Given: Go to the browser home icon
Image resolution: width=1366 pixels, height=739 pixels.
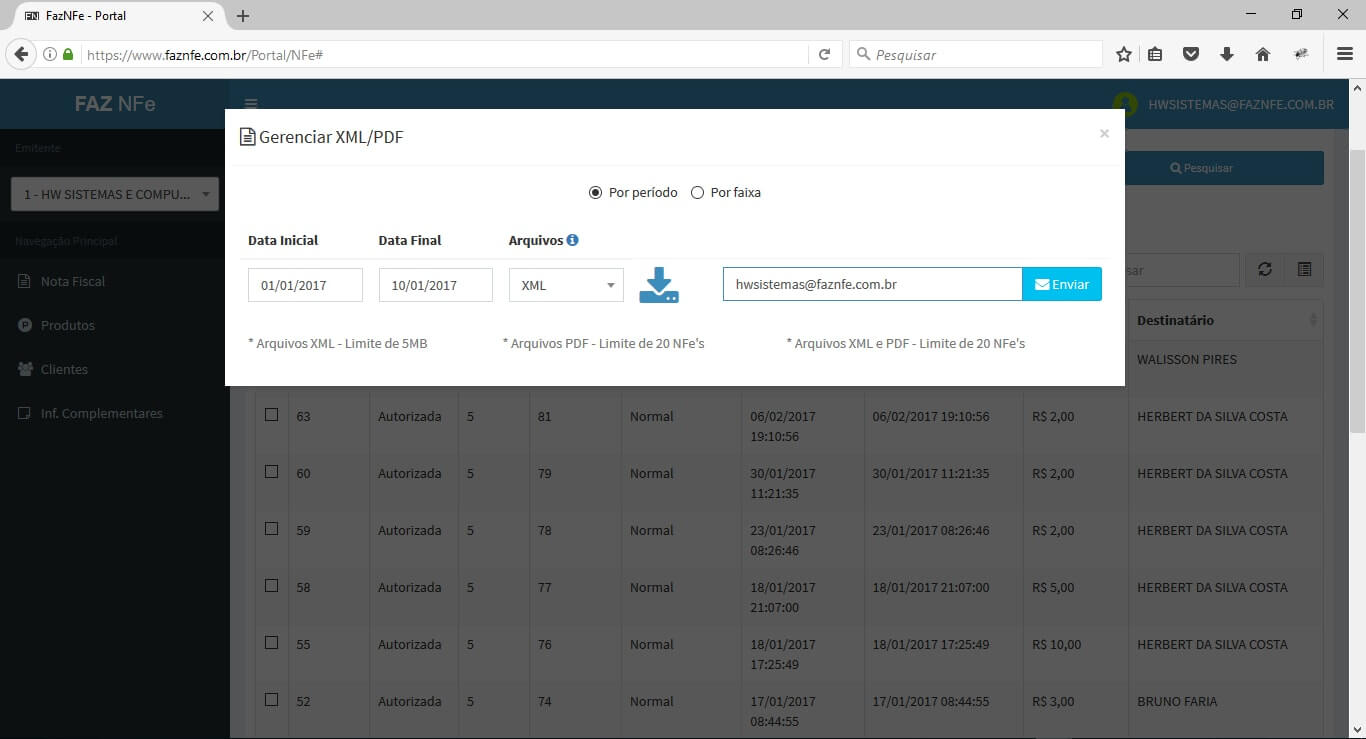Looking at the screenshot, I should [x=1262, y=55].
